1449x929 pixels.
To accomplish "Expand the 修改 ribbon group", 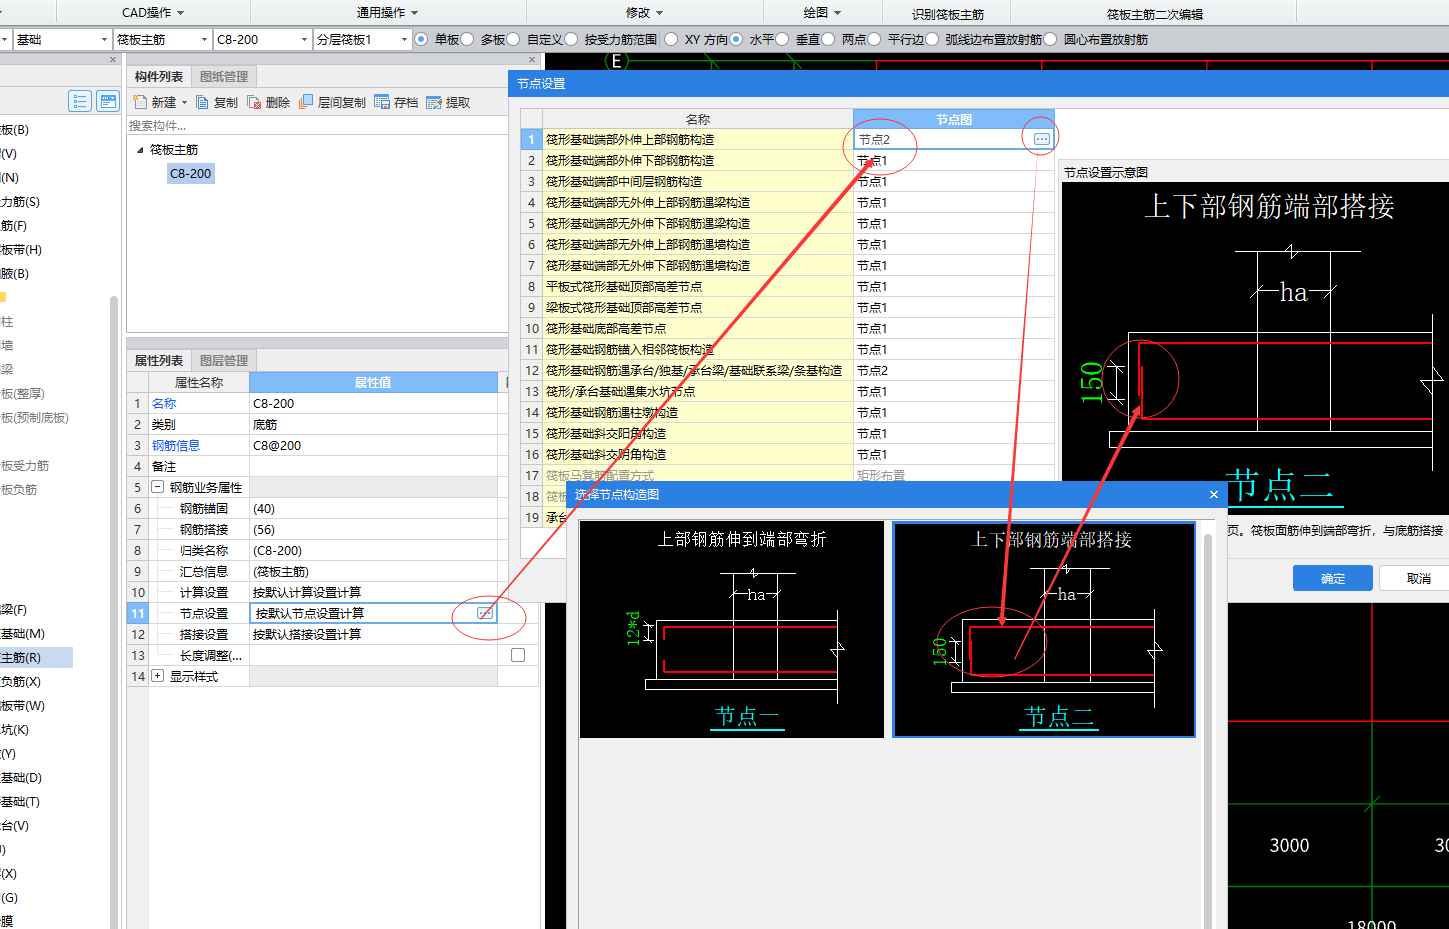I will (x=644, y=12).
